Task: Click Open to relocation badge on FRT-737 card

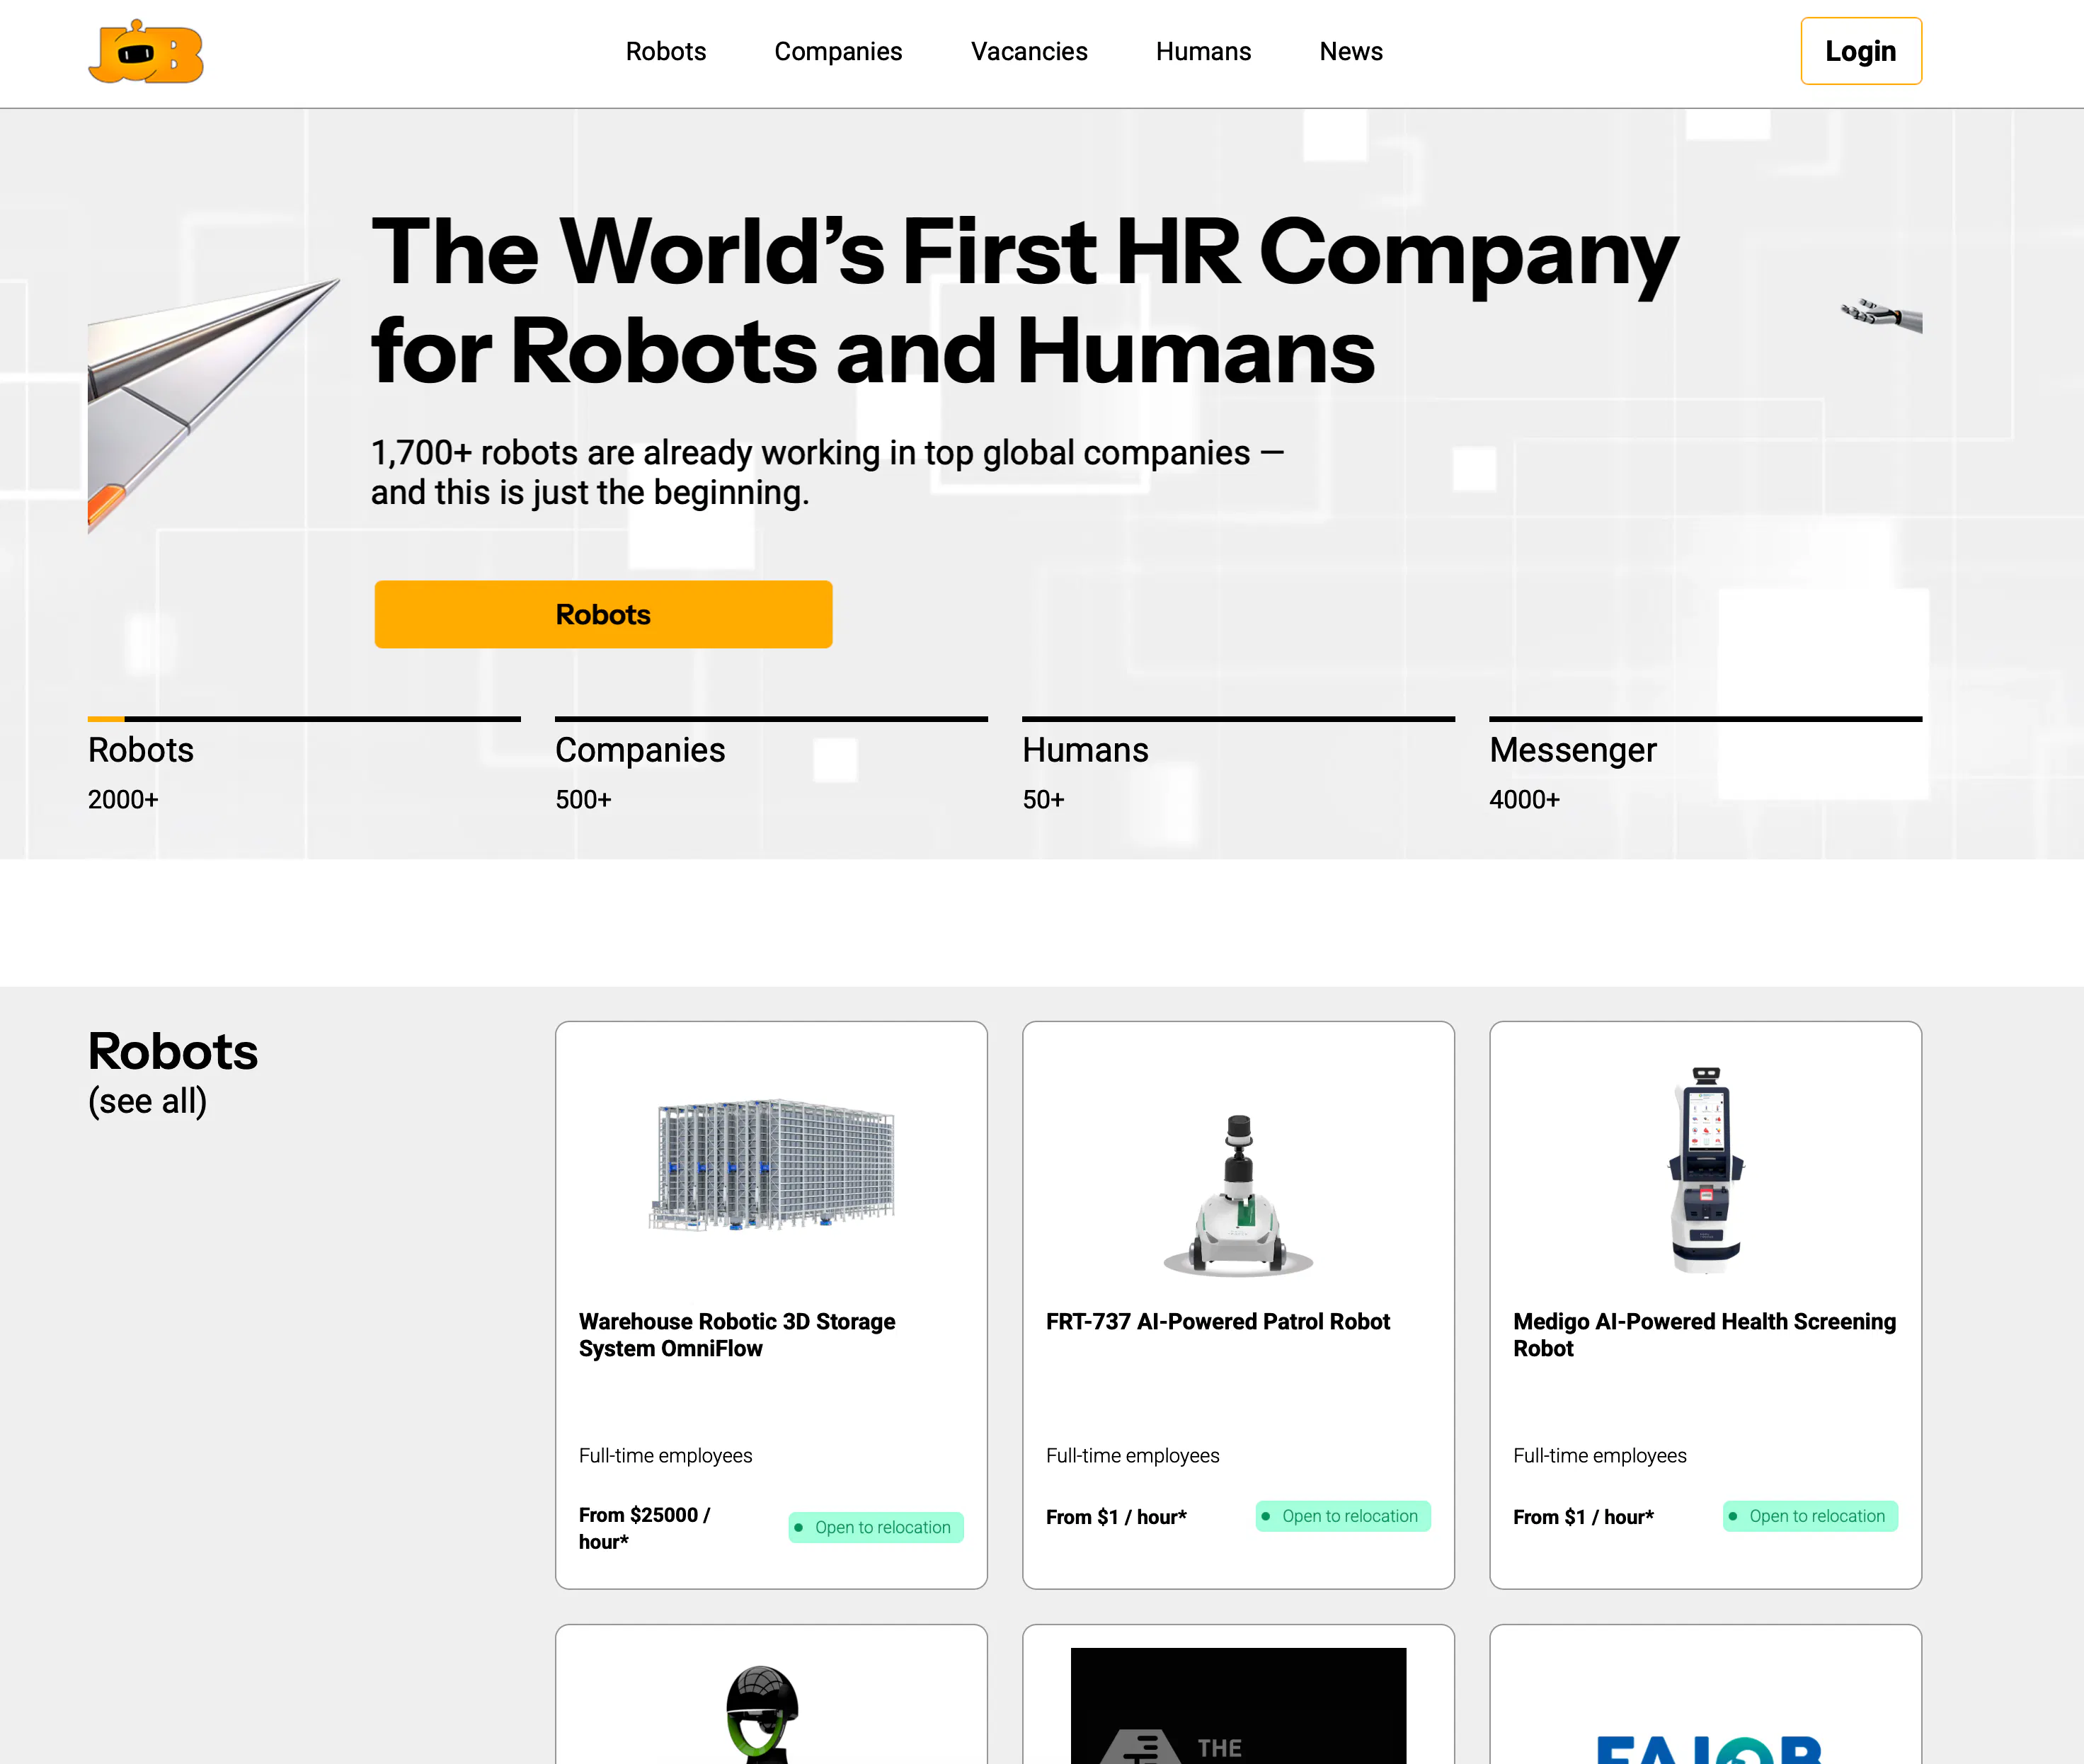Action: (1343, 1516)
